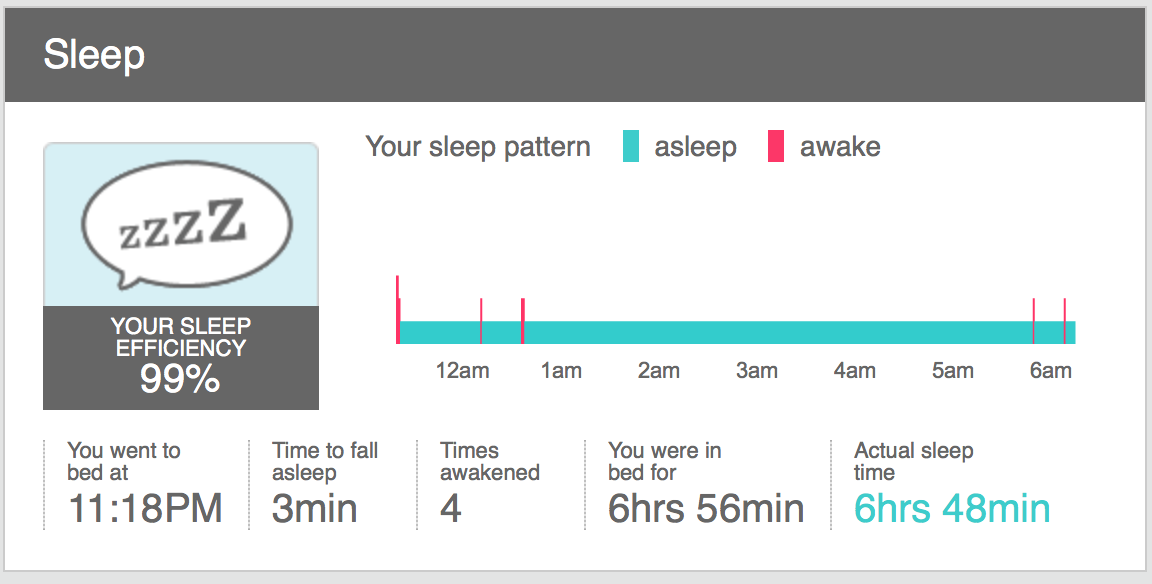Click the 5am time axis label
The height and width of the screenshot is (584, 1152).
953,370
